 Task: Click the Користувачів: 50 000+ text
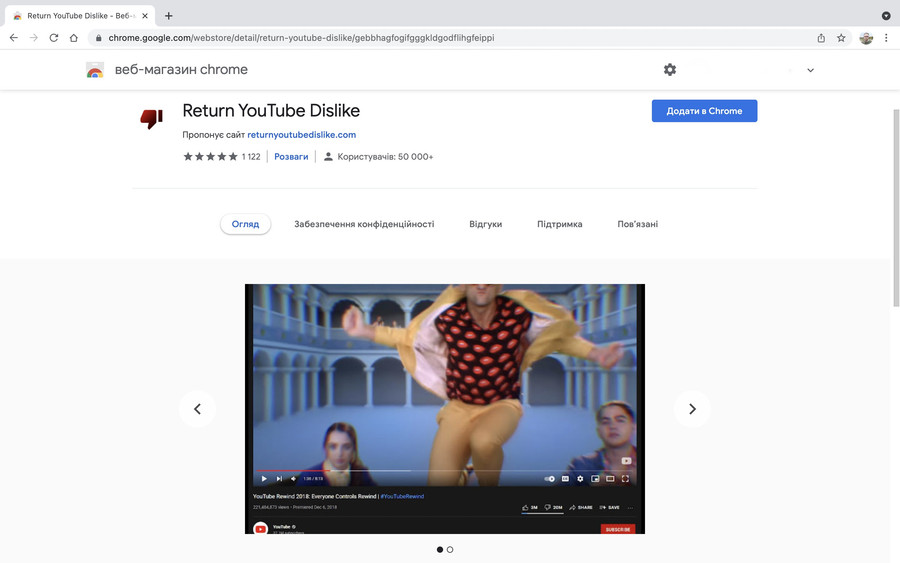pyautogui.click(x=385, y=157)
